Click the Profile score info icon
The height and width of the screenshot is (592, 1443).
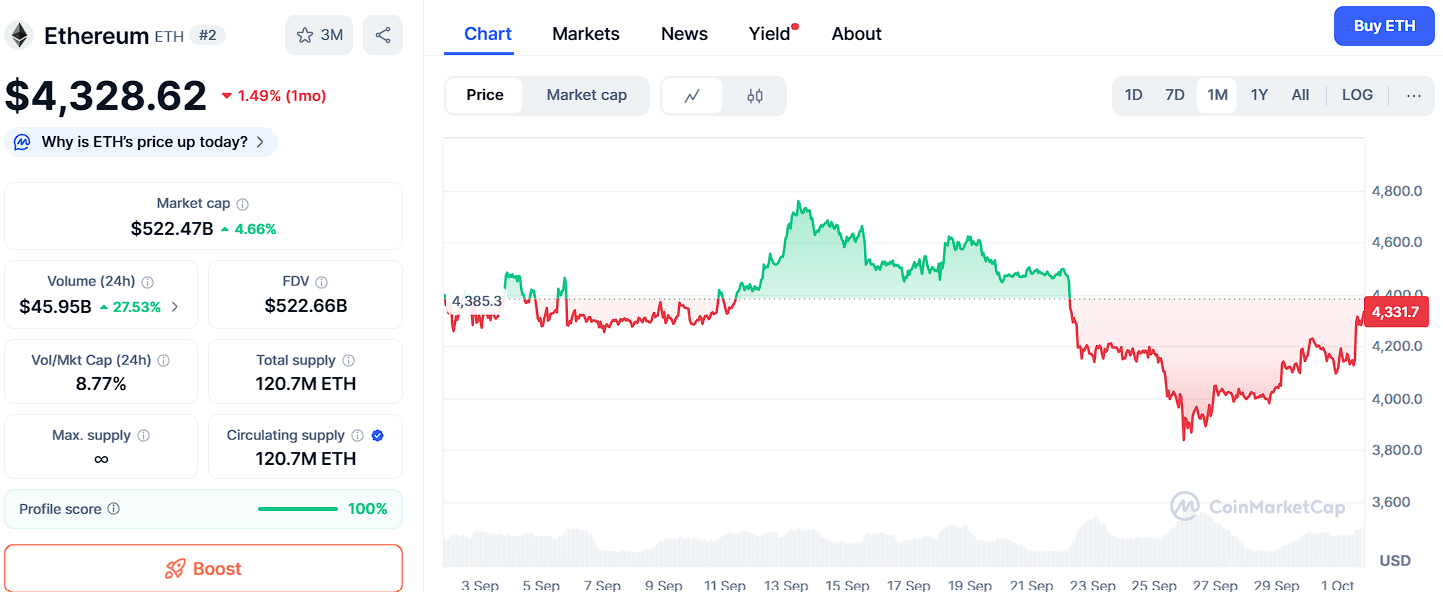[114, 509]
